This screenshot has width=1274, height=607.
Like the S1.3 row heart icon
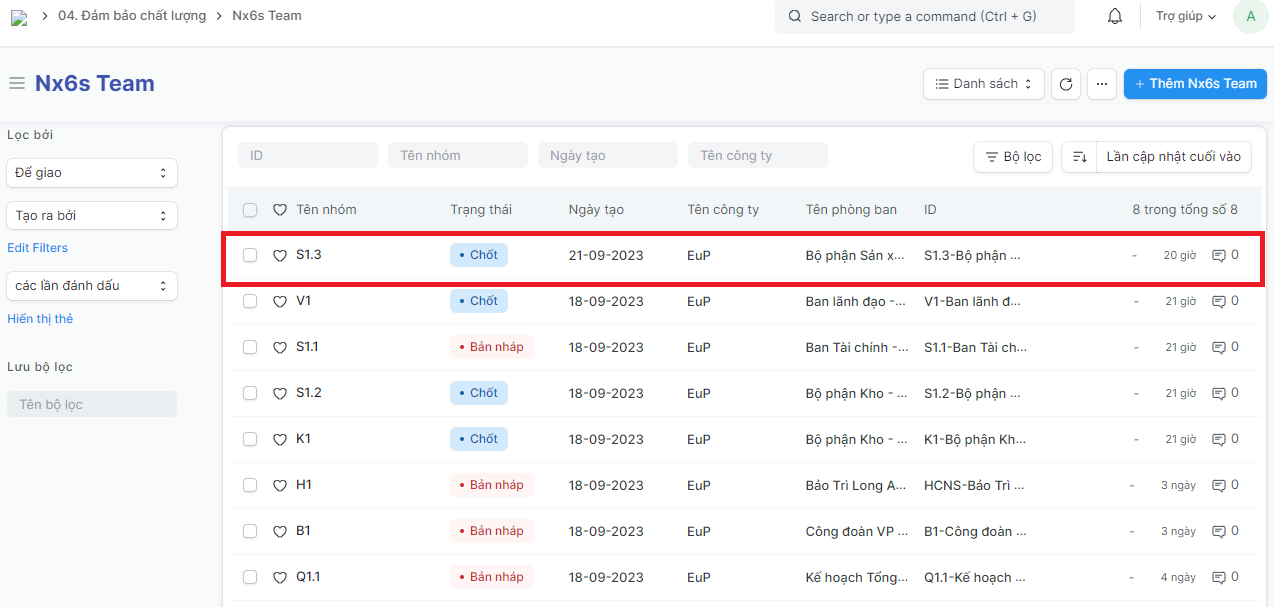pos(280,255)
